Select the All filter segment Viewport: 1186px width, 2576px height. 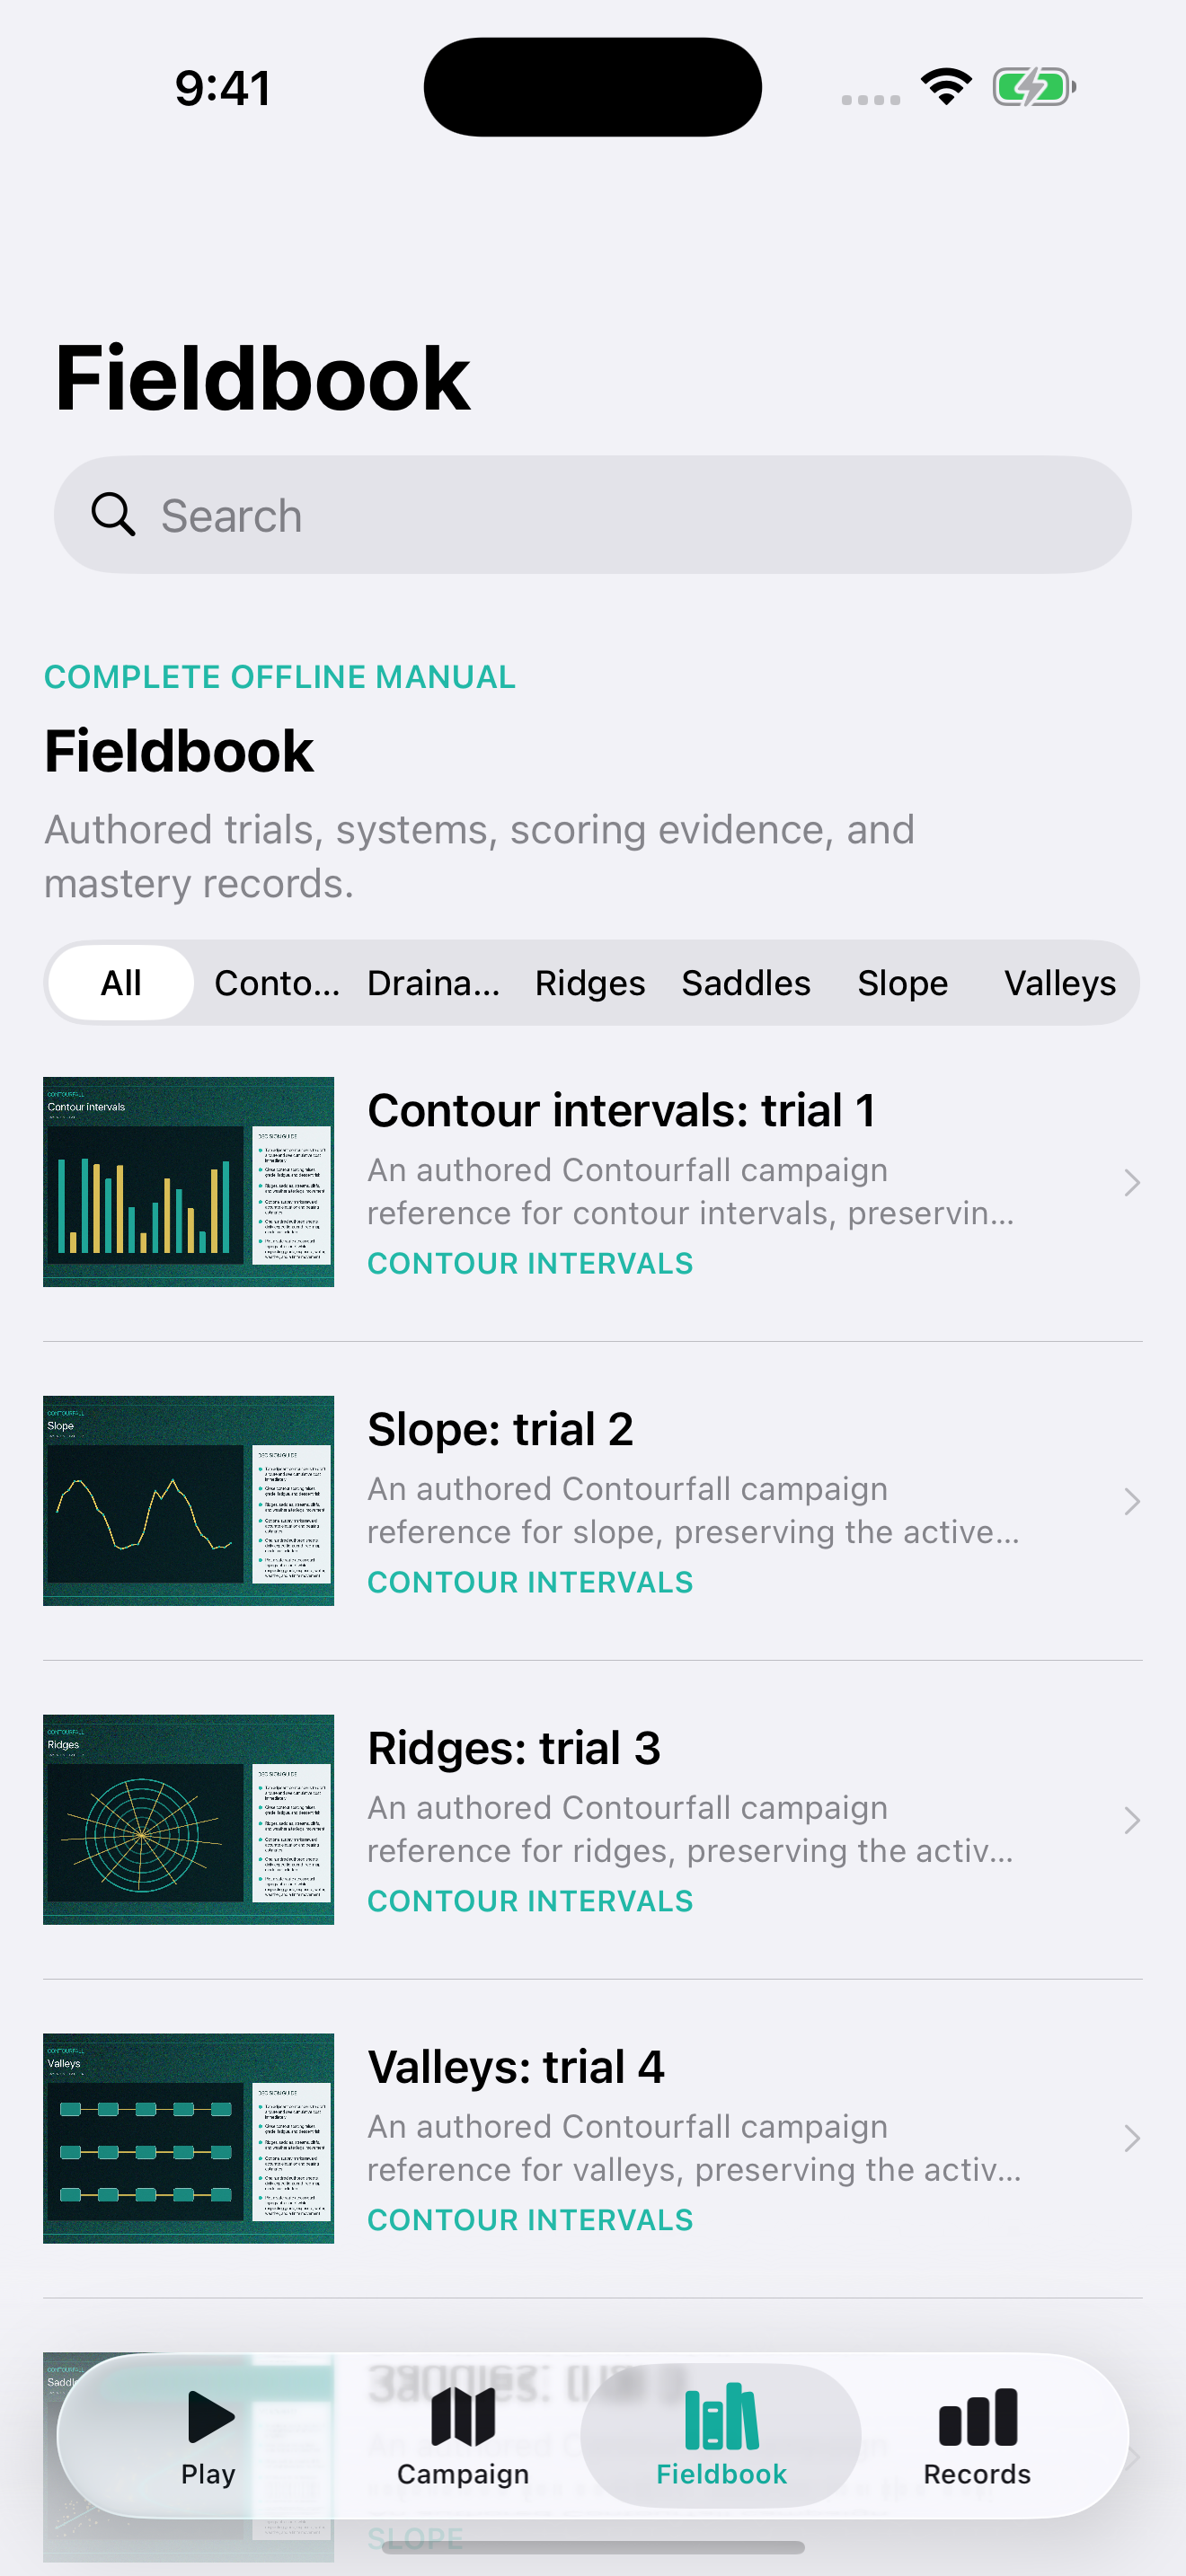[x=121, y=983]
